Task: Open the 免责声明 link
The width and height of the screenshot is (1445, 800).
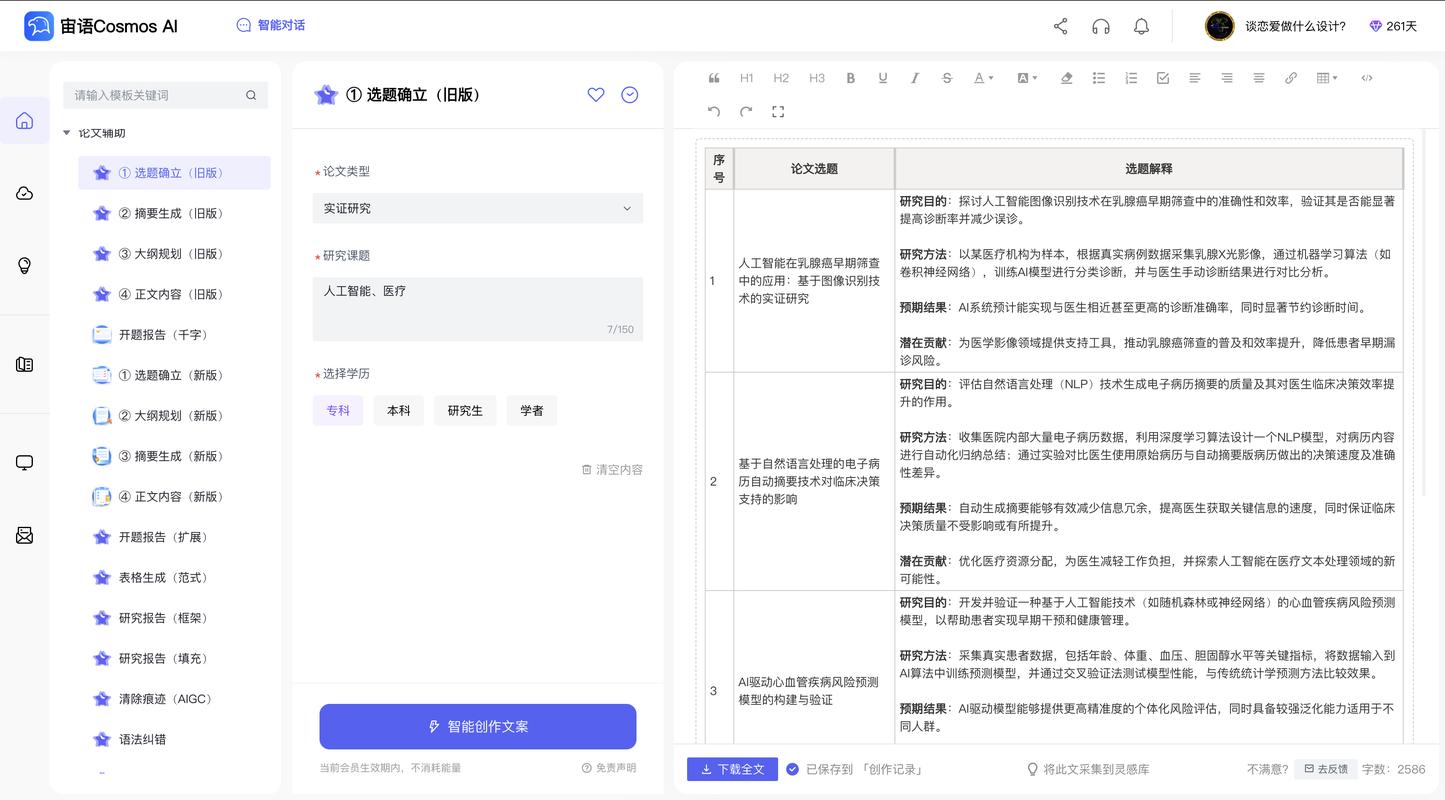Action: (x=609, y=768)
